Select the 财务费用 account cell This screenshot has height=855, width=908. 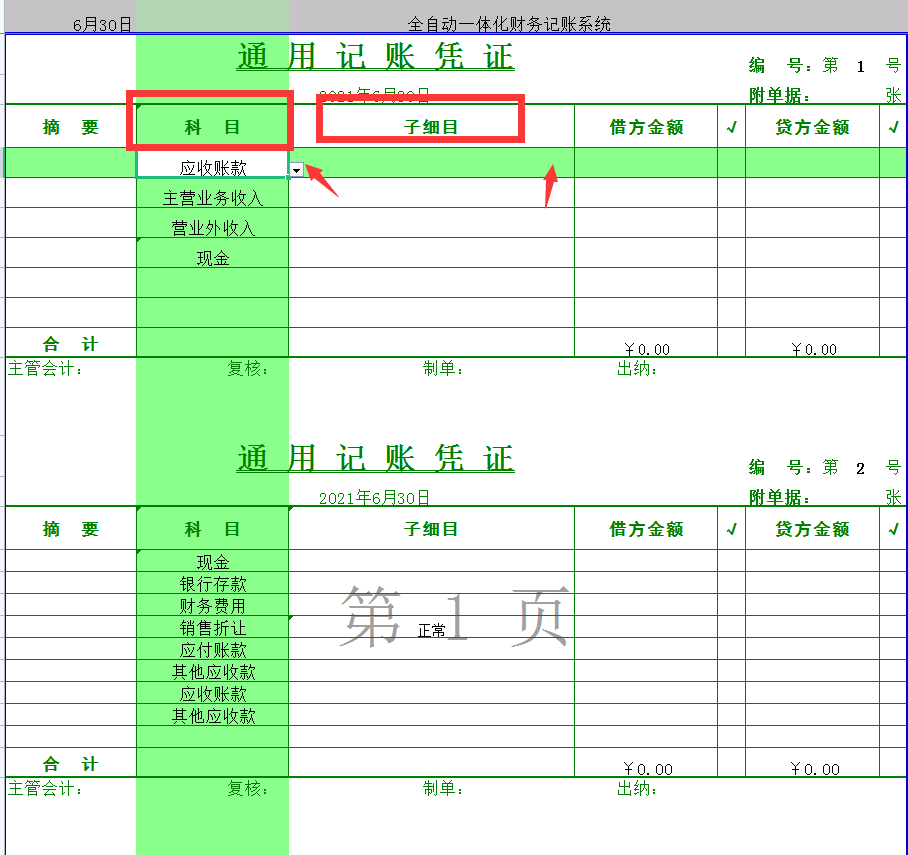[x=212, y=605]
